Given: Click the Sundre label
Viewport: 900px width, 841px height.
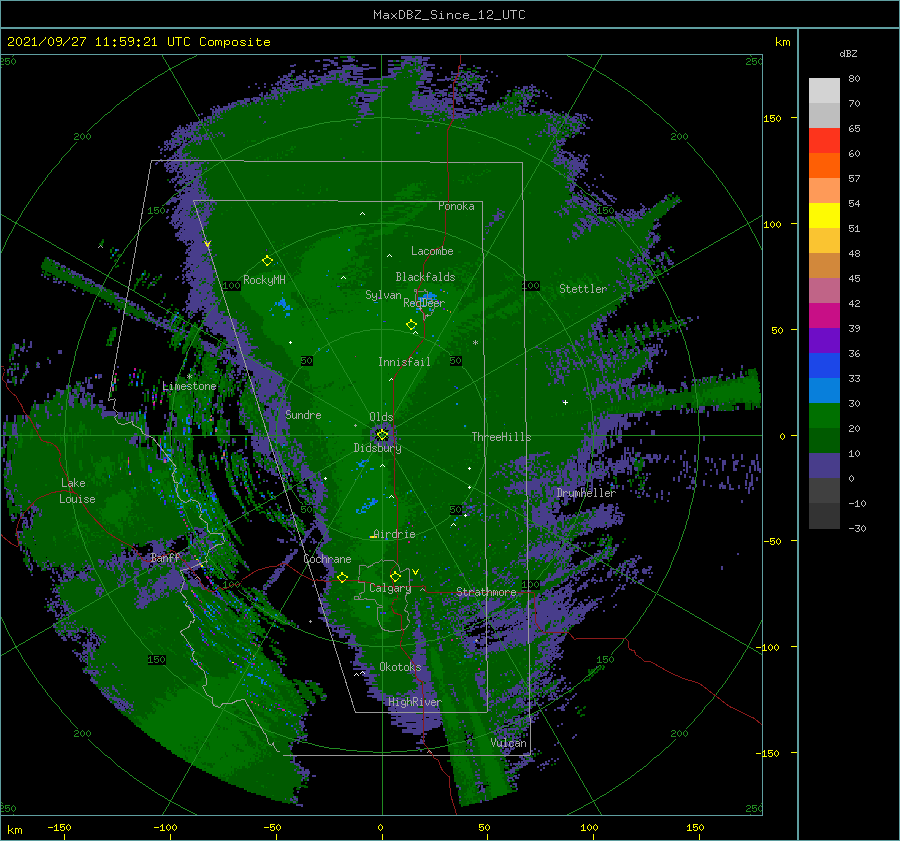Looking at the screenshot, I should click(303, 415).
